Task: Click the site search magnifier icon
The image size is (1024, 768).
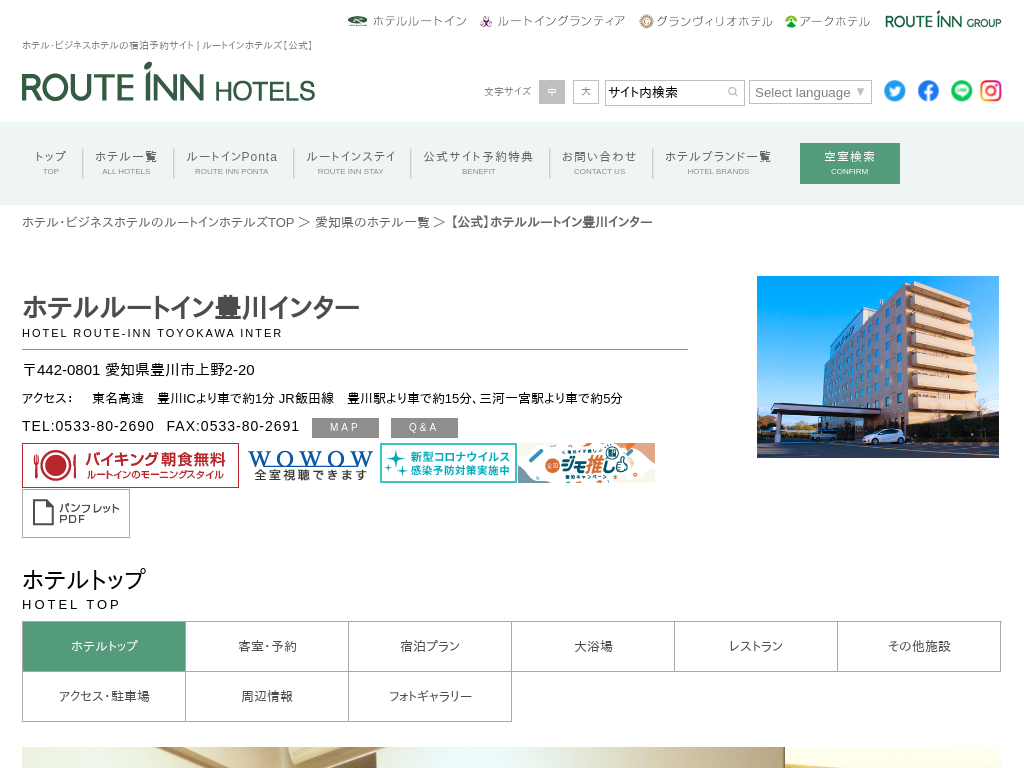Action: click(733, 92)
